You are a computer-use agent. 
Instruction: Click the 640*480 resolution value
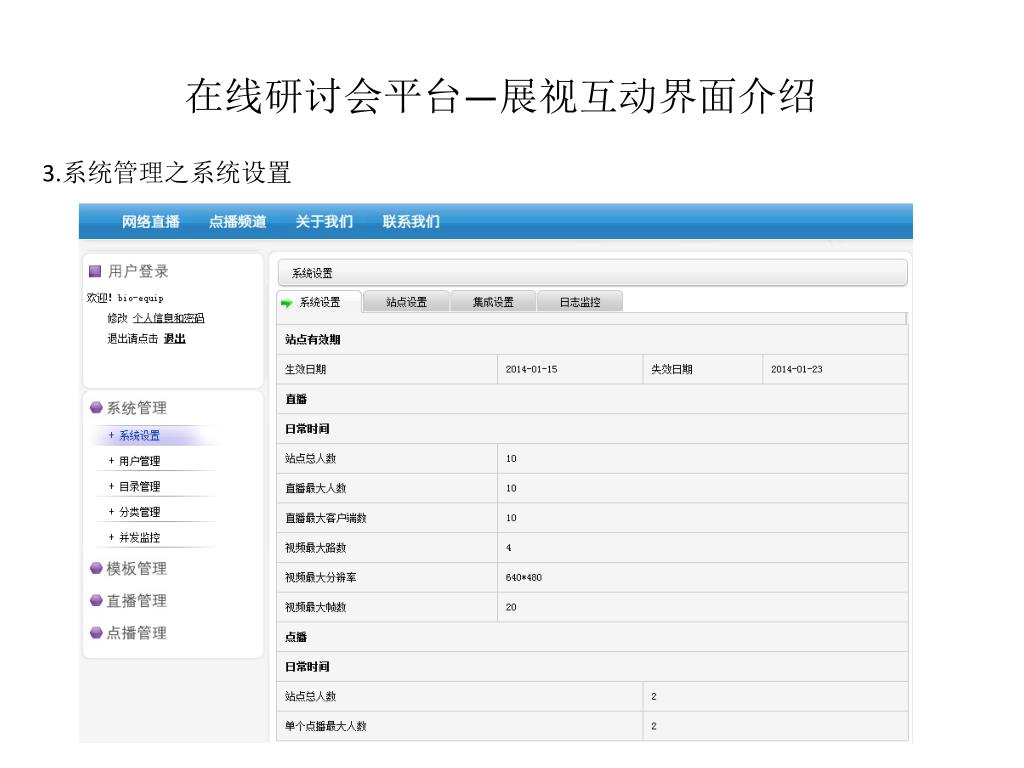pyautogui.click(x=523, y=577)
